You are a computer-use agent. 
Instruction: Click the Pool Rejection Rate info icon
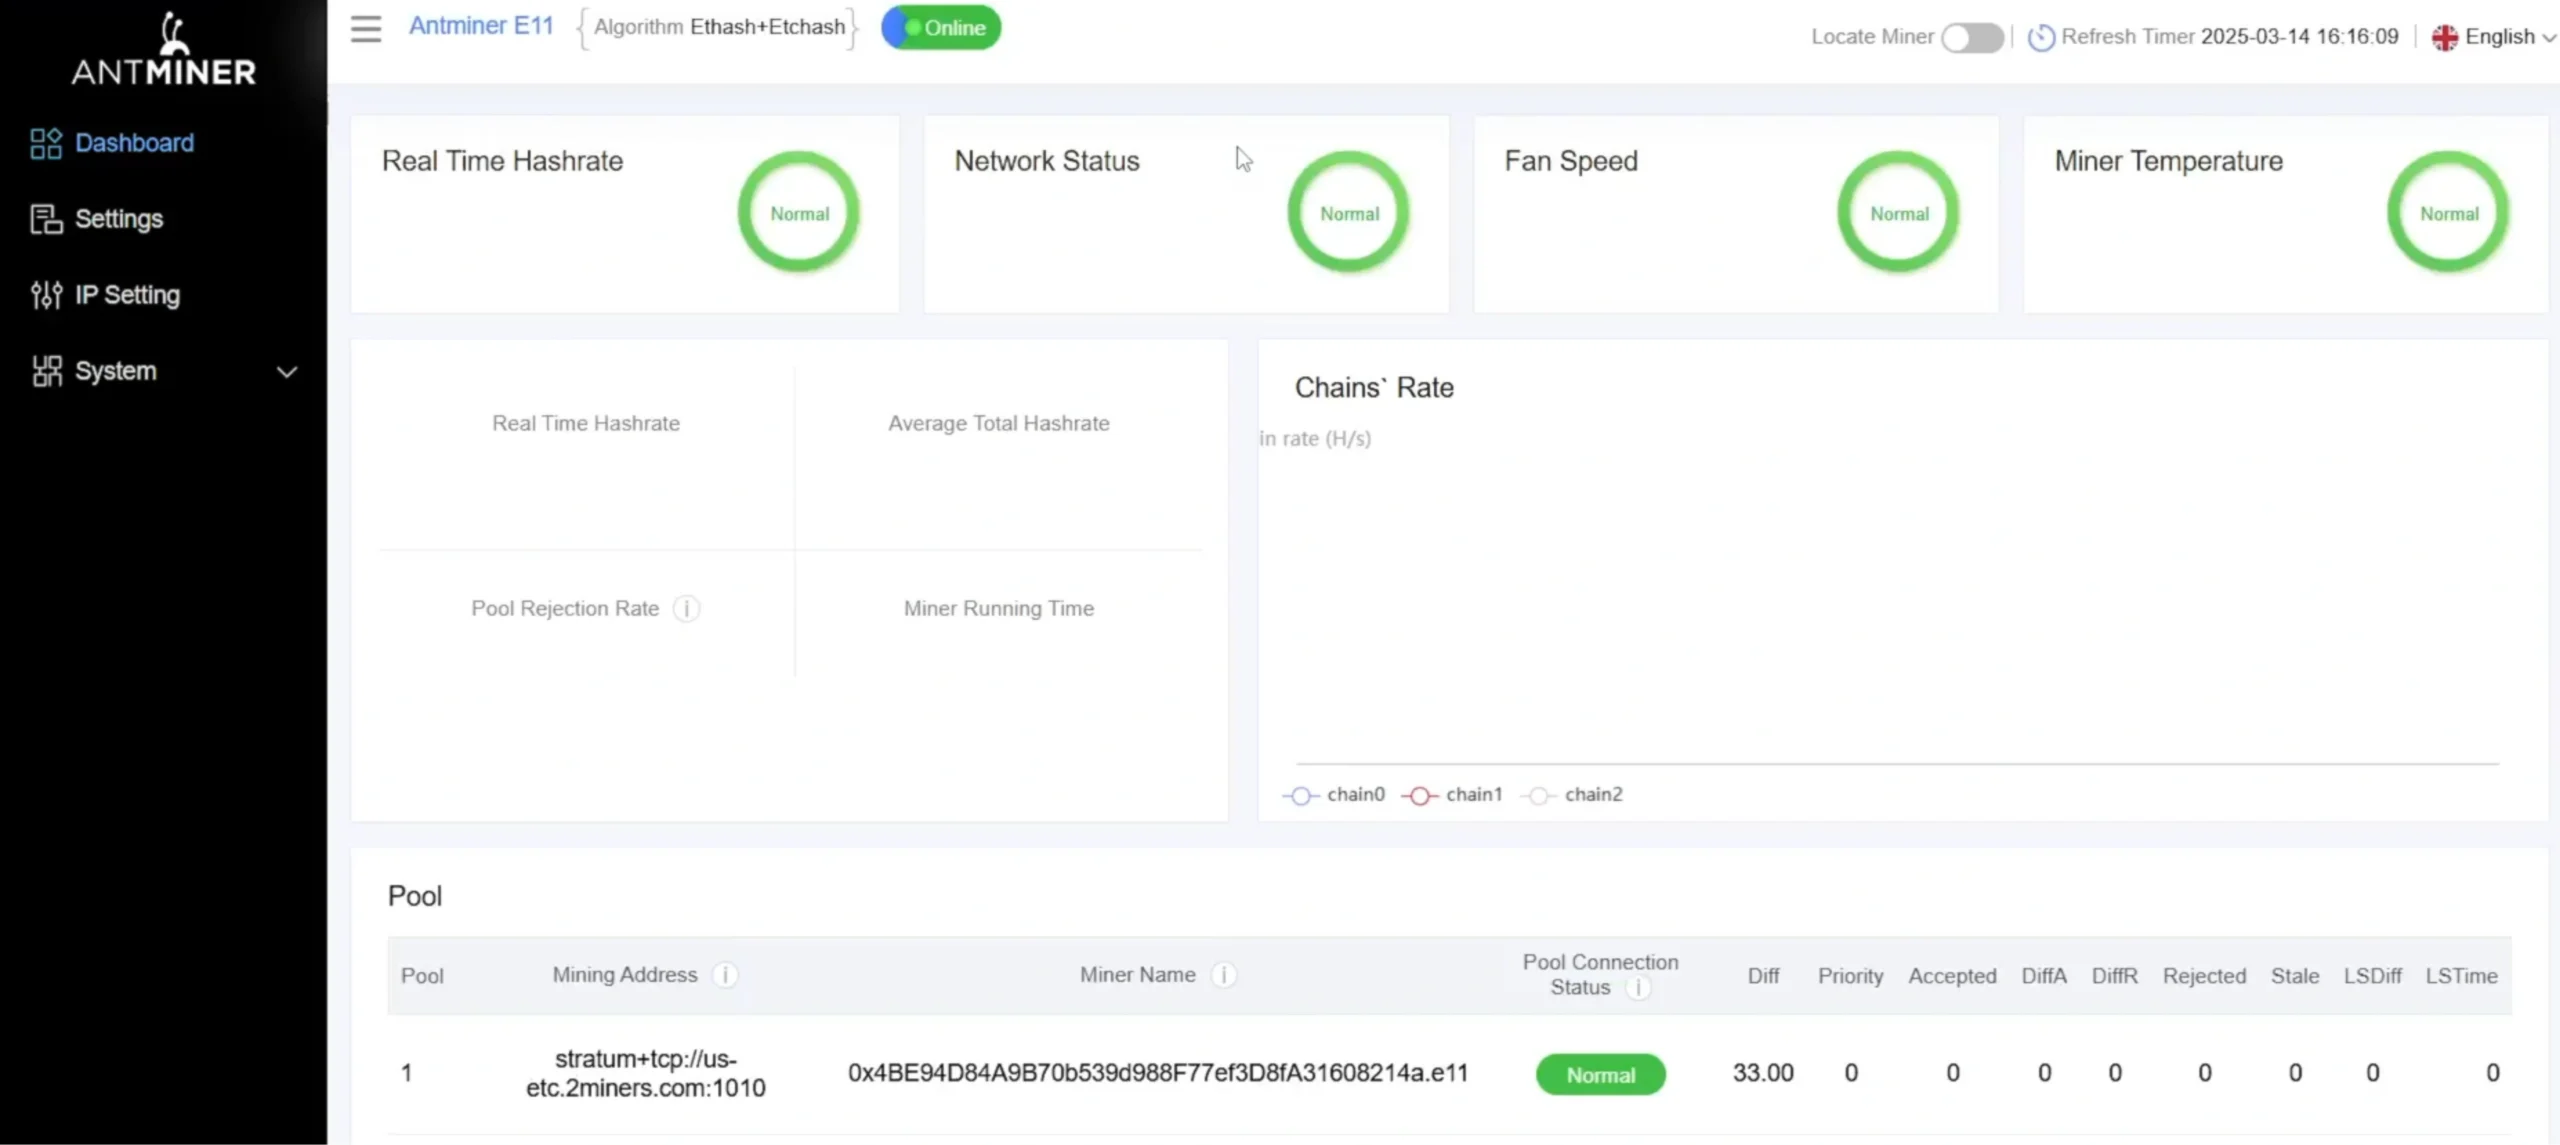click(686, 609)
